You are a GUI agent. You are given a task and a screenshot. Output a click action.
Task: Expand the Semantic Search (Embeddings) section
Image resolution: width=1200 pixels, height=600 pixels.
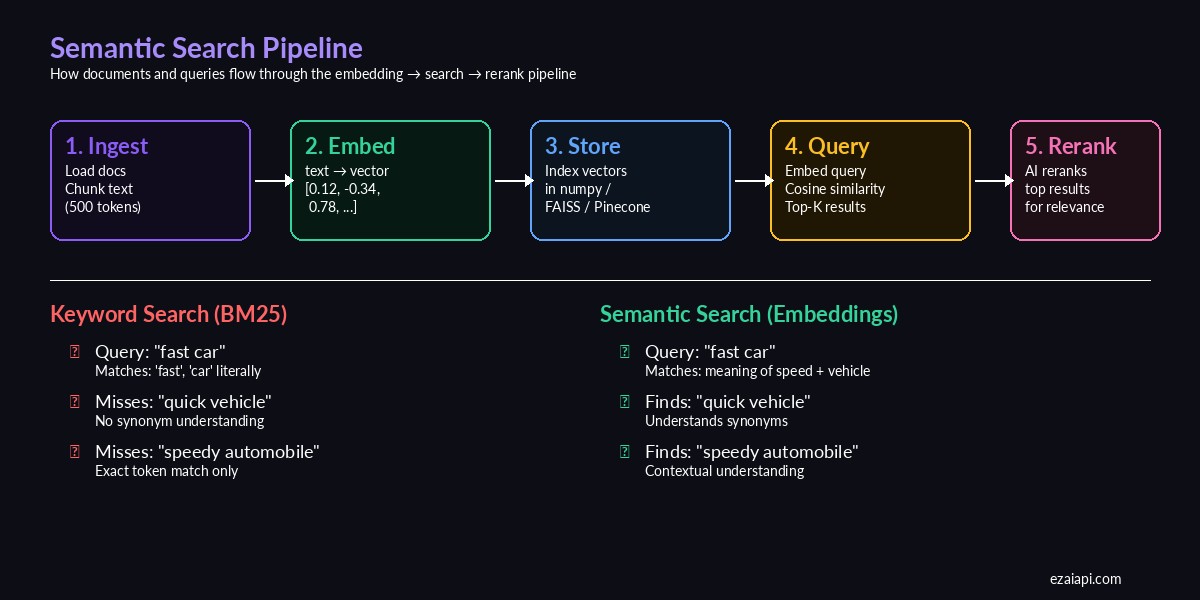click(x=749, y=314)
